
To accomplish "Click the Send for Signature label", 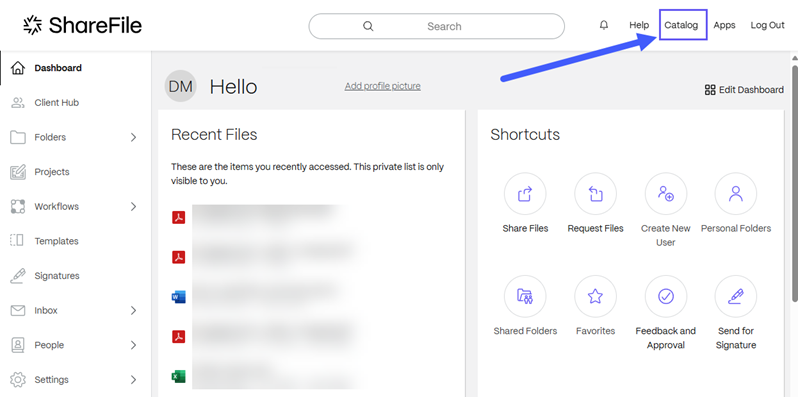I will (x=736, y=338).
